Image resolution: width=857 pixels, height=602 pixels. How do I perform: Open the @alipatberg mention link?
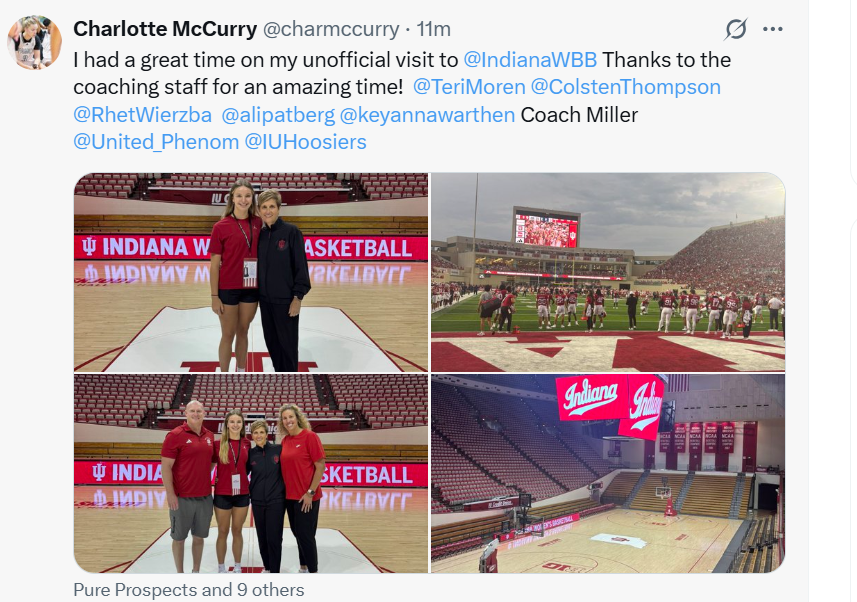(278, 115)
